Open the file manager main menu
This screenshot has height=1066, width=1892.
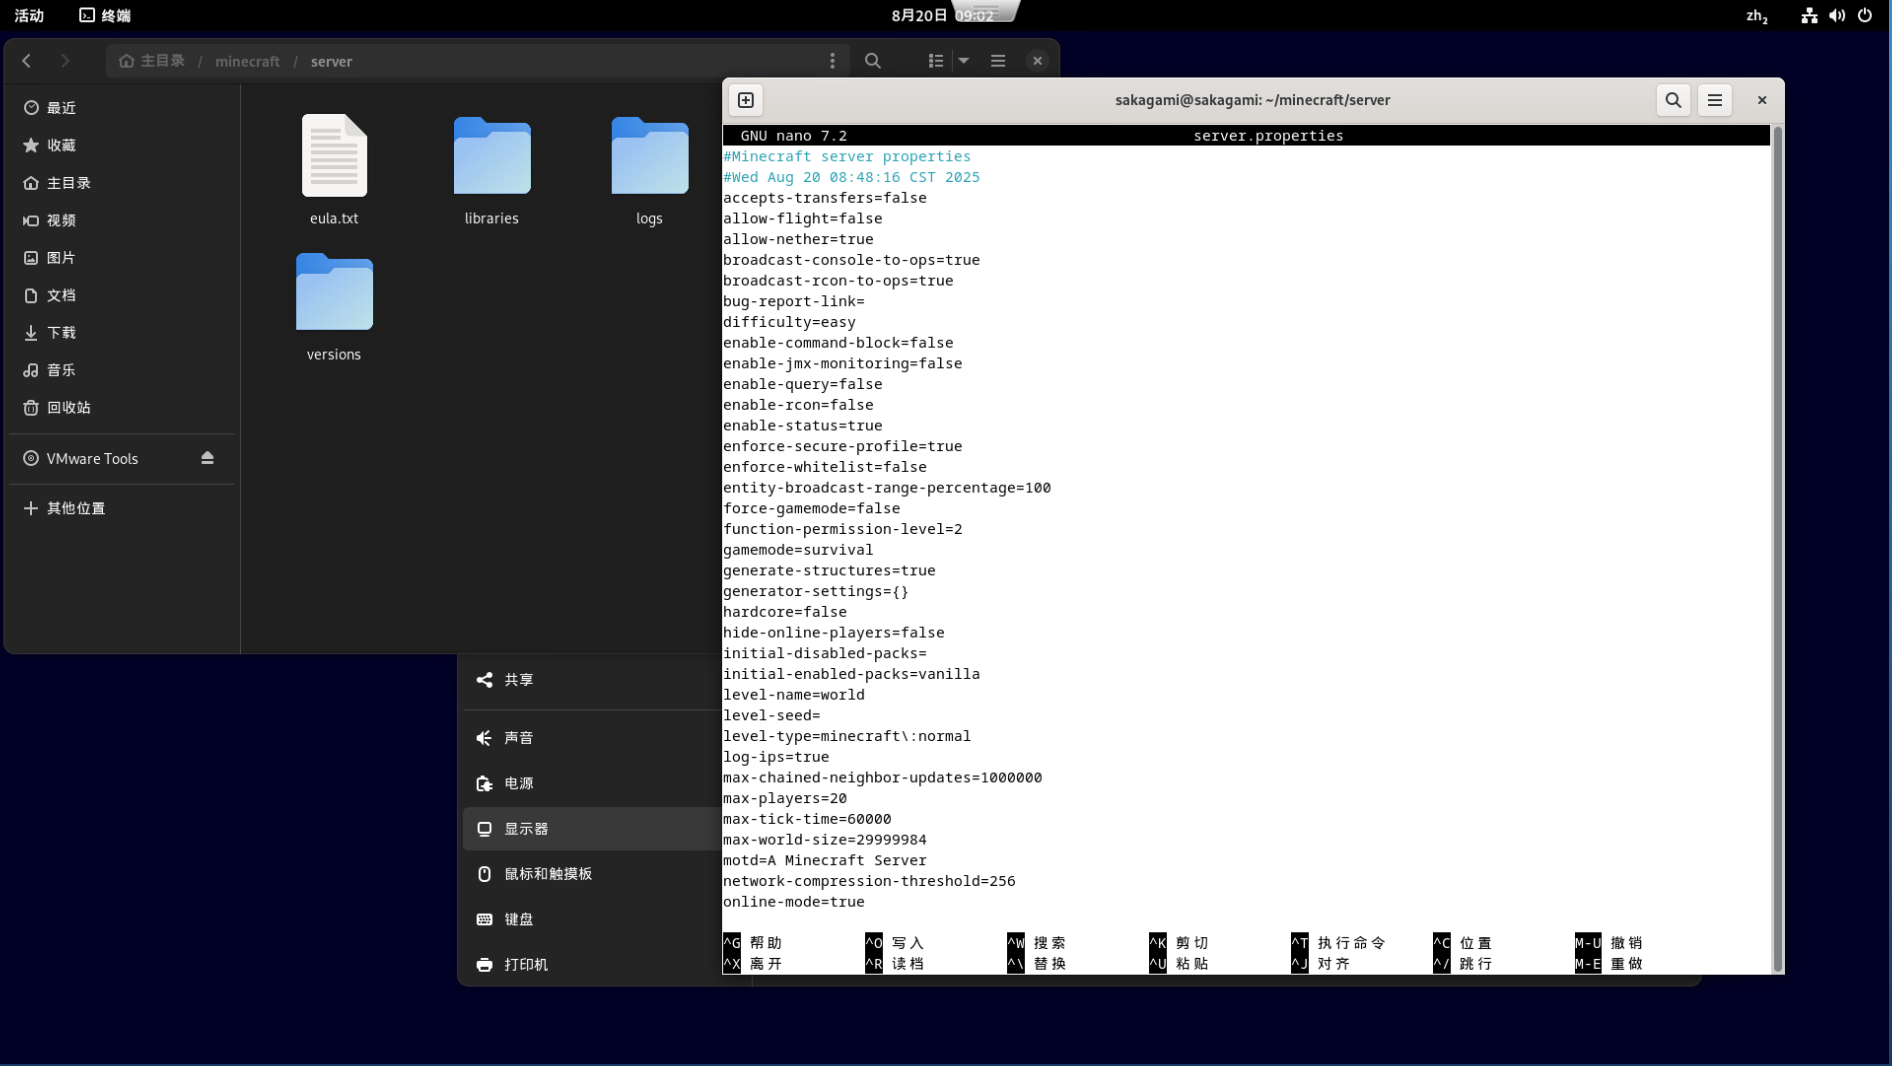pyautogui.click(x=998, y=61)
